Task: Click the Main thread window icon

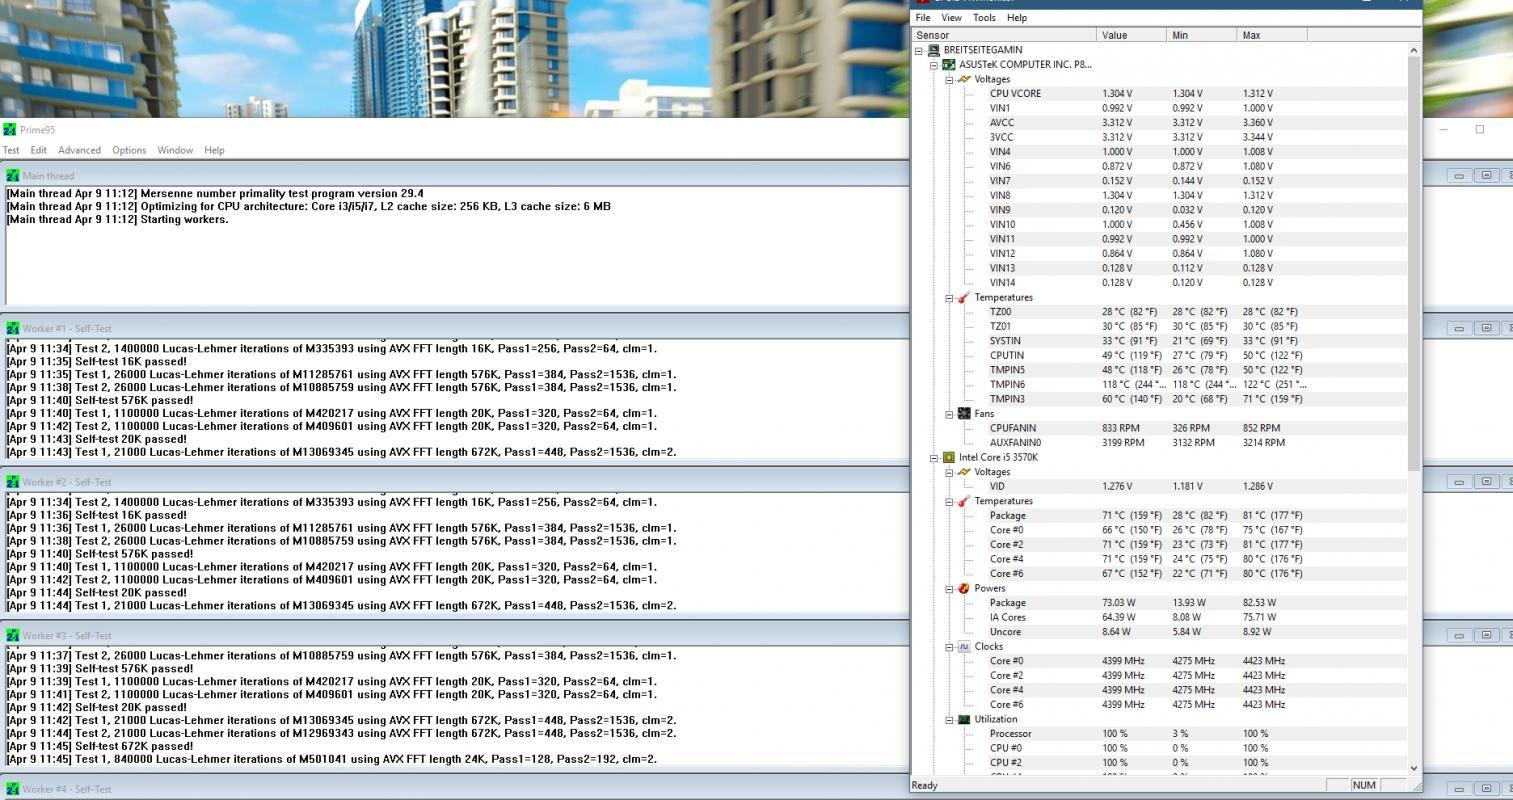Action: (x=12, y=175)
